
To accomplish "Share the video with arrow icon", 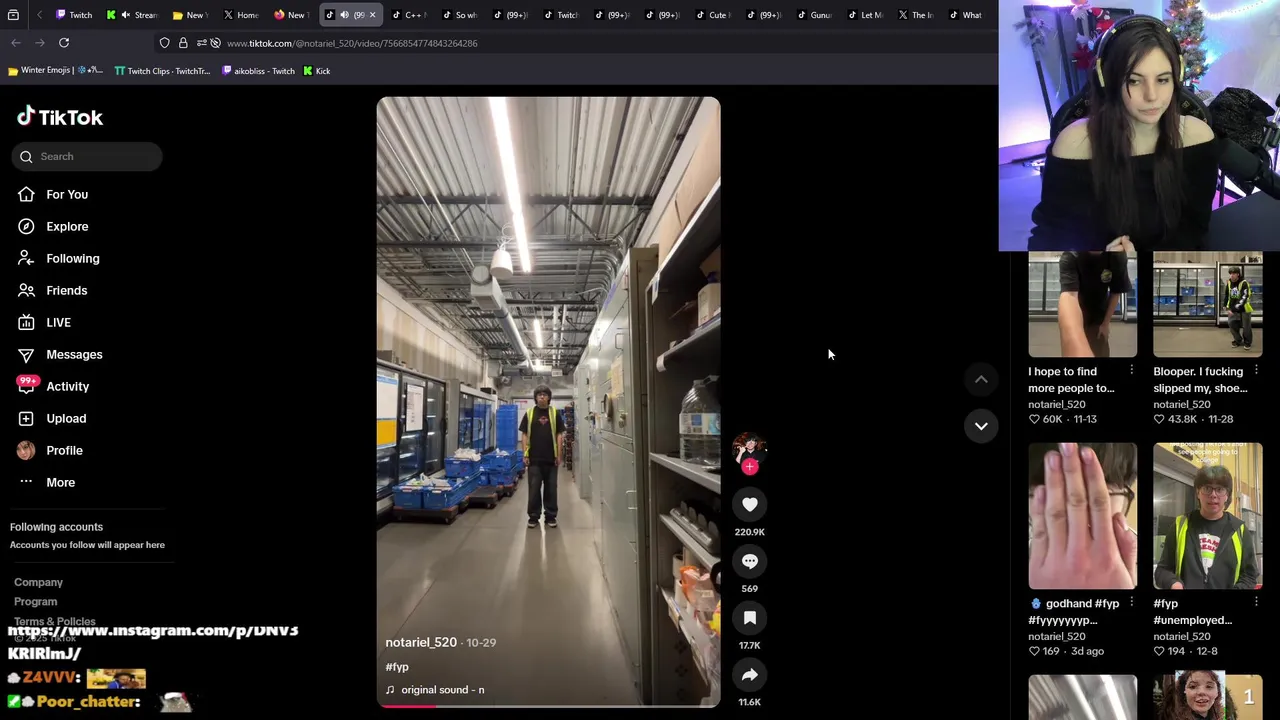I will click(x=749, y=675).
